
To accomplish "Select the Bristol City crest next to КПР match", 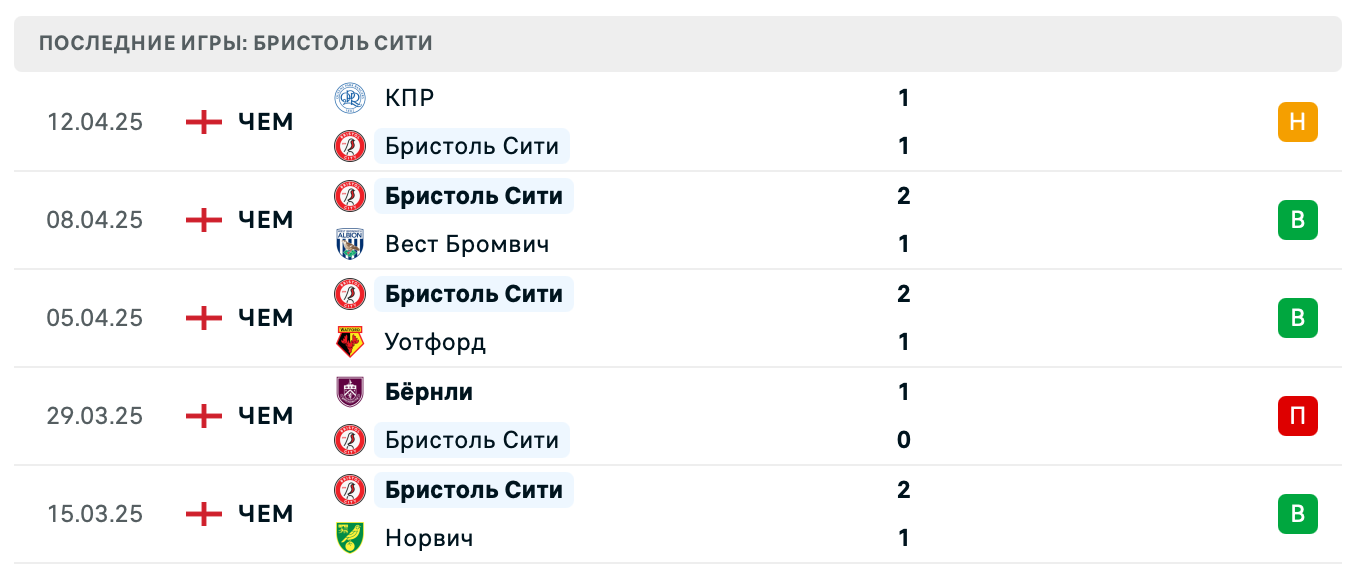I will tap(350, 146).
